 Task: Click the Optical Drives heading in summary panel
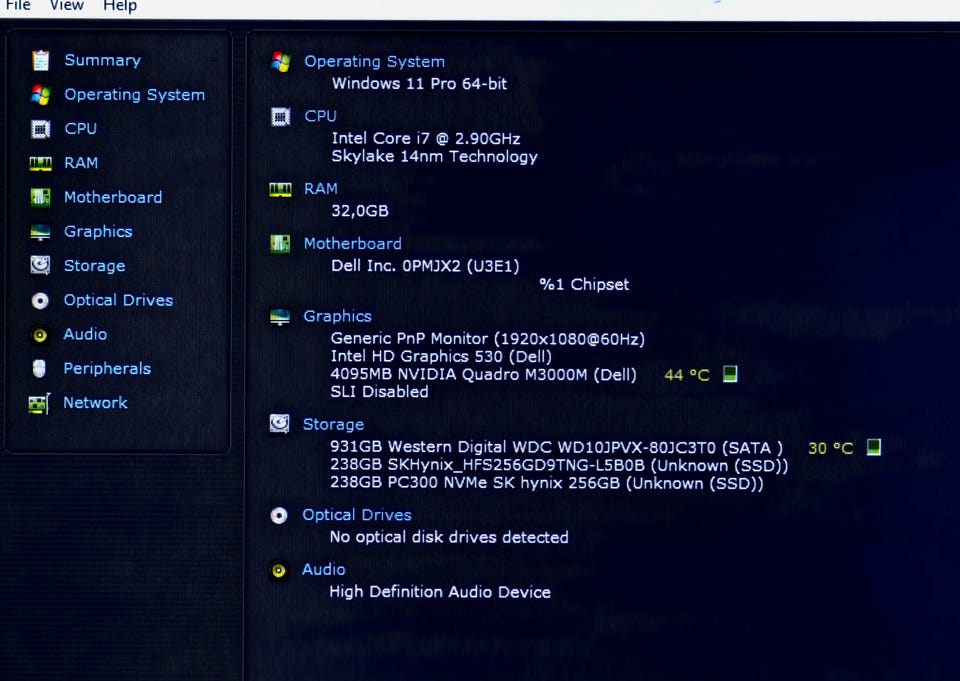pyautogui.click(x=357, y=515)
